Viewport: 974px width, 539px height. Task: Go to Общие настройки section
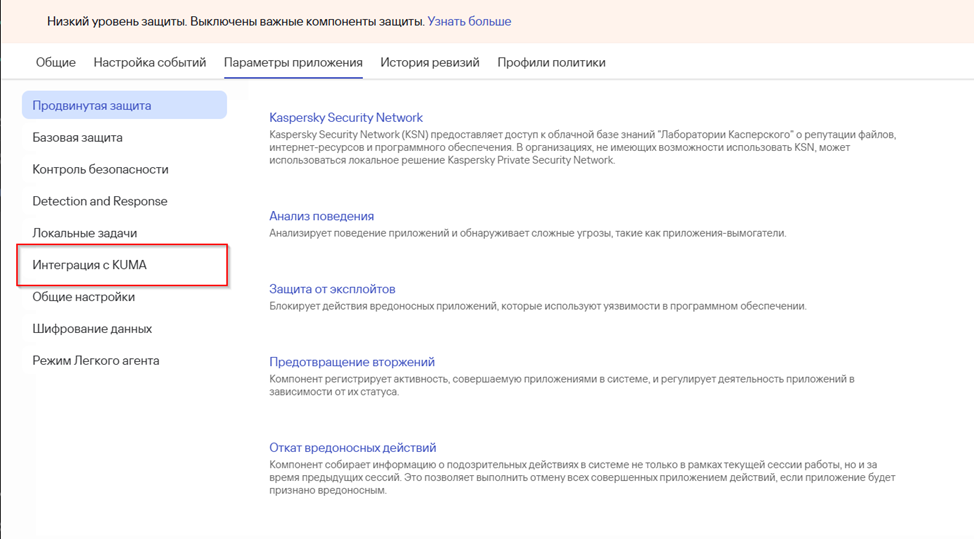83,297
